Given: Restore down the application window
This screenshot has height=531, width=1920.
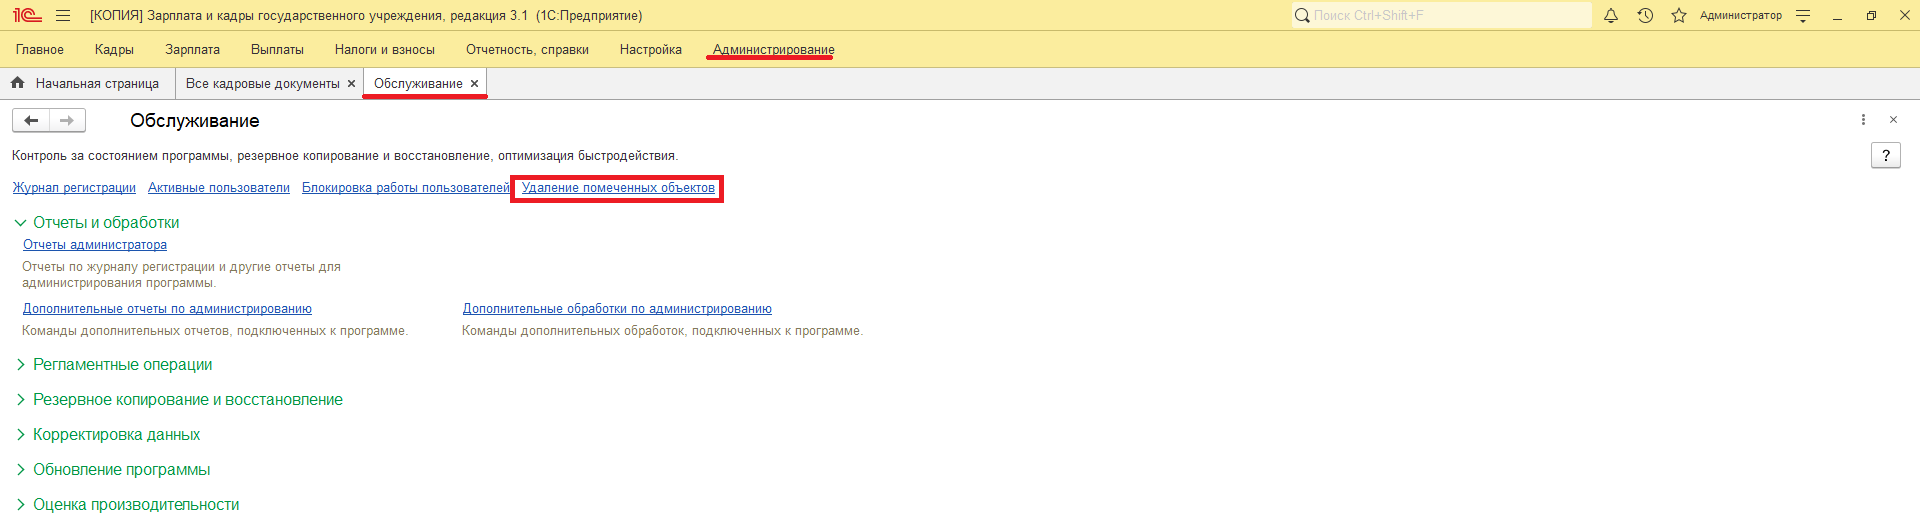Looking at the screenshot, I should pos(1871,15).
